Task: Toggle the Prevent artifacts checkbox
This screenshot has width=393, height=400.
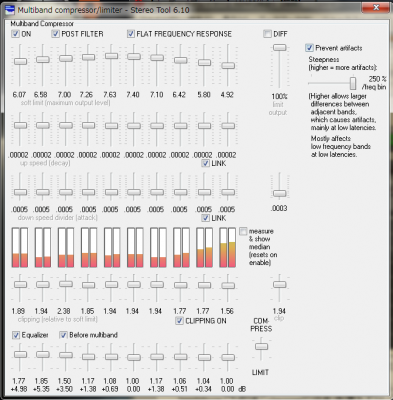Action: pos(309,48)
